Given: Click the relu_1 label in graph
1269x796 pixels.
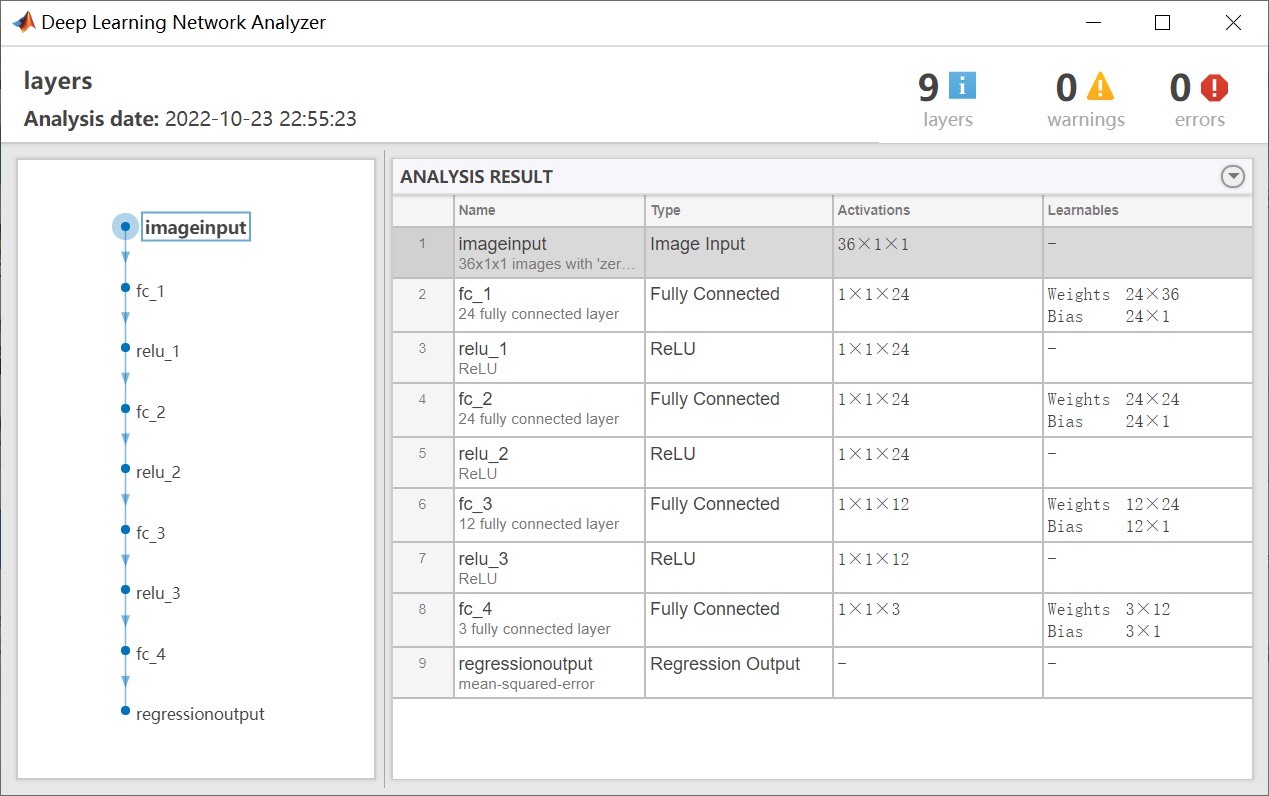Looking at the screenshot, I should click(x=158, y=351).
